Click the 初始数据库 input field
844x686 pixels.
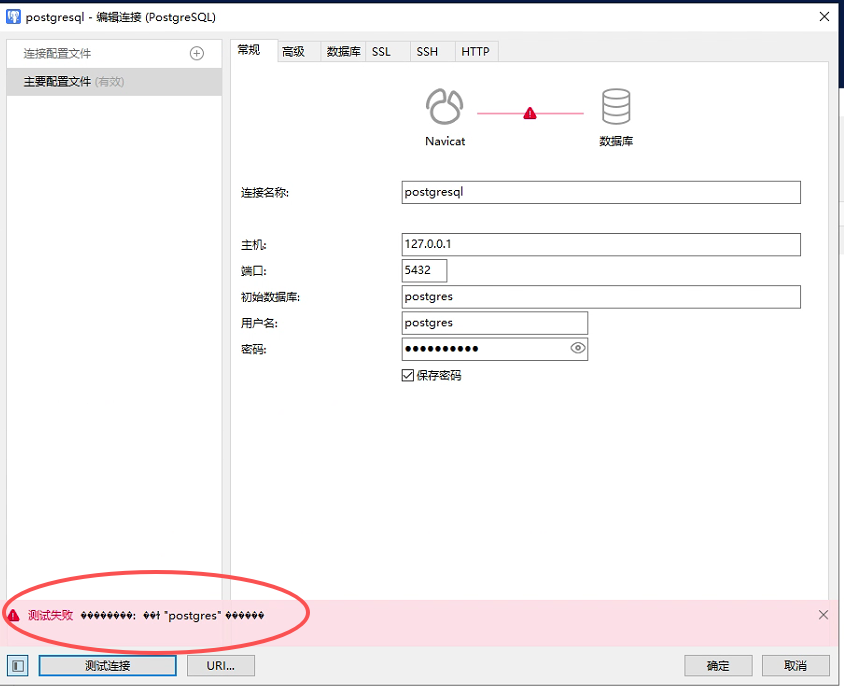tap(601, 297)
